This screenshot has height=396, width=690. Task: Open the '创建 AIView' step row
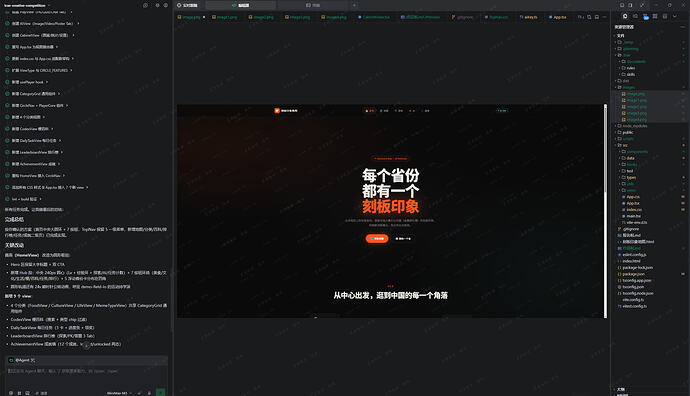click(42, 24)
